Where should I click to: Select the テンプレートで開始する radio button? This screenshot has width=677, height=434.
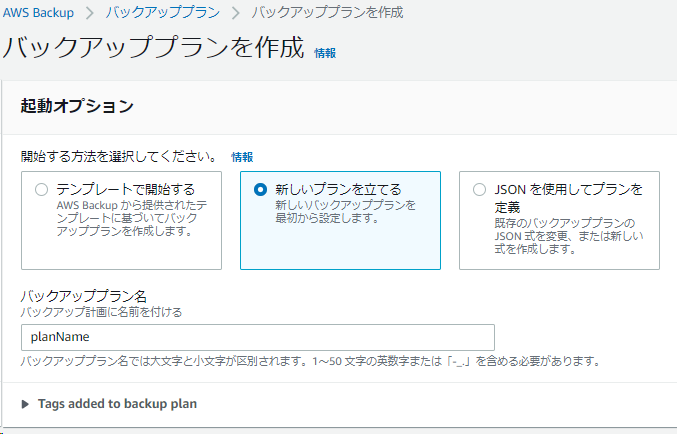pyautogui.click(x=41, y=189)
